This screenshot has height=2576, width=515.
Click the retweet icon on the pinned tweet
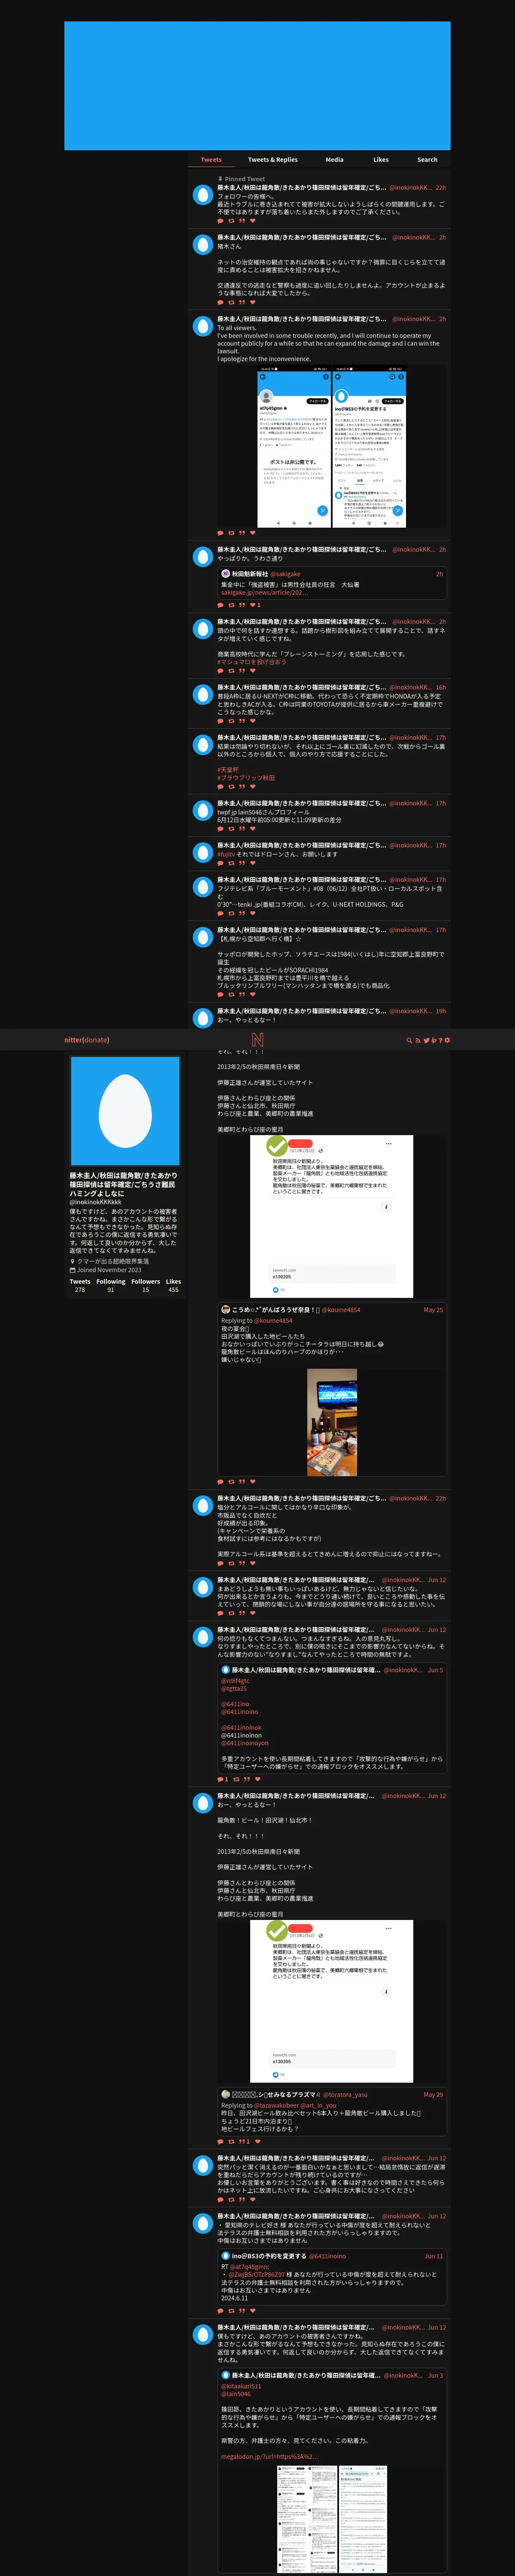coord(231,221)
